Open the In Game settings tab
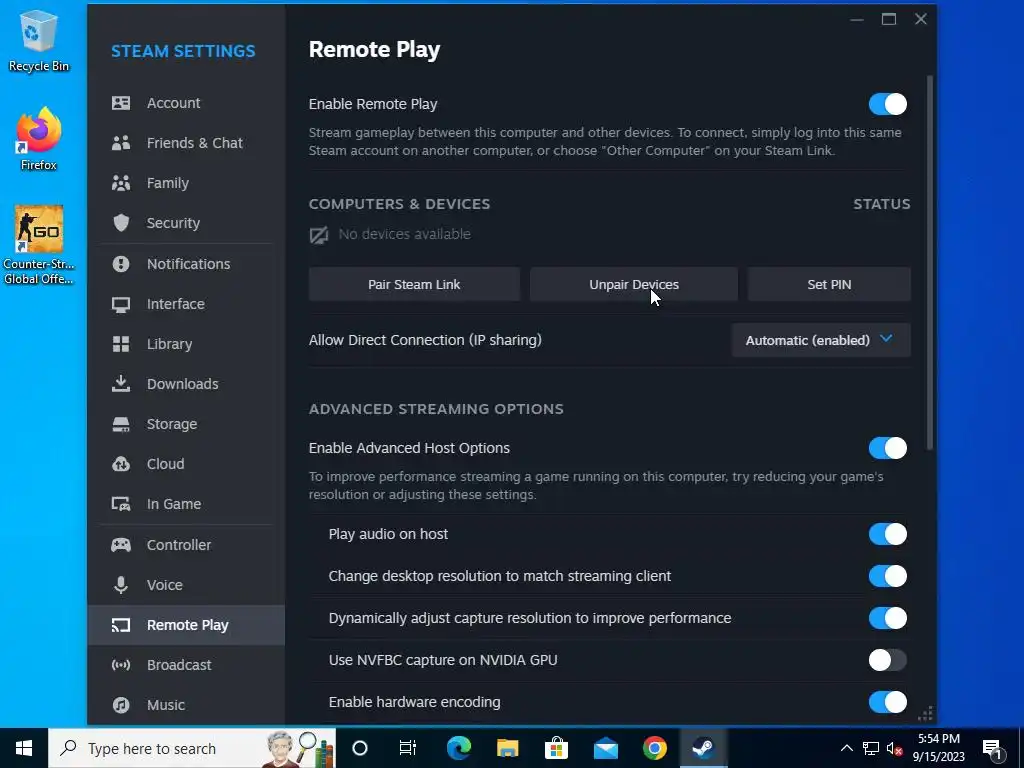Viewport: 1024px width, 768px height. pyautogui.click(x=186, y=504)
